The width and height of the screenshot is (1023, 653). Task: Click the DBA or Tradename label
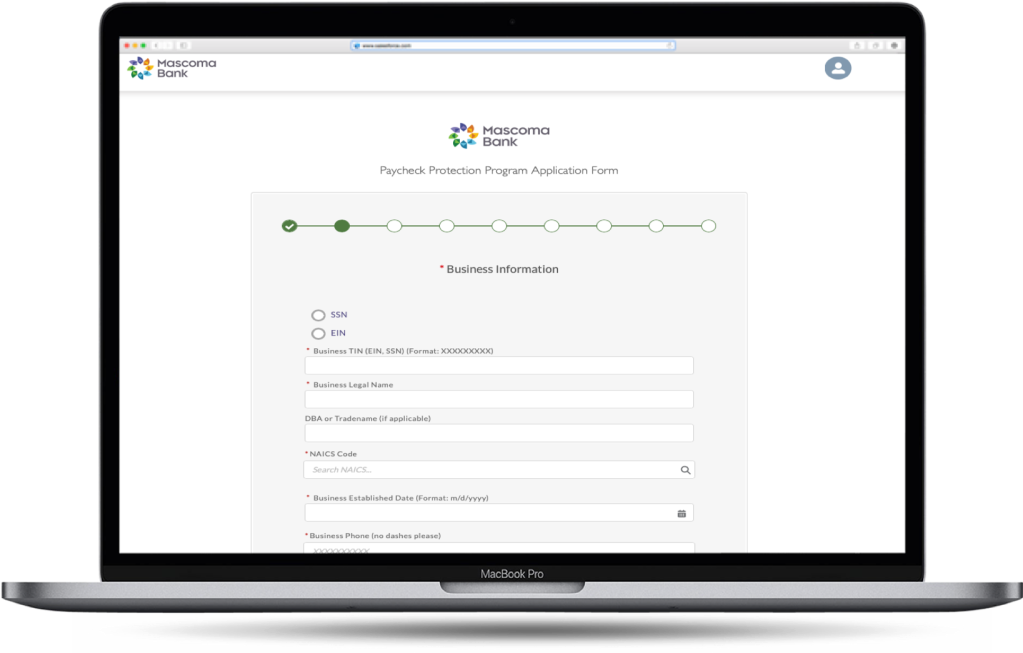point(367,418)
